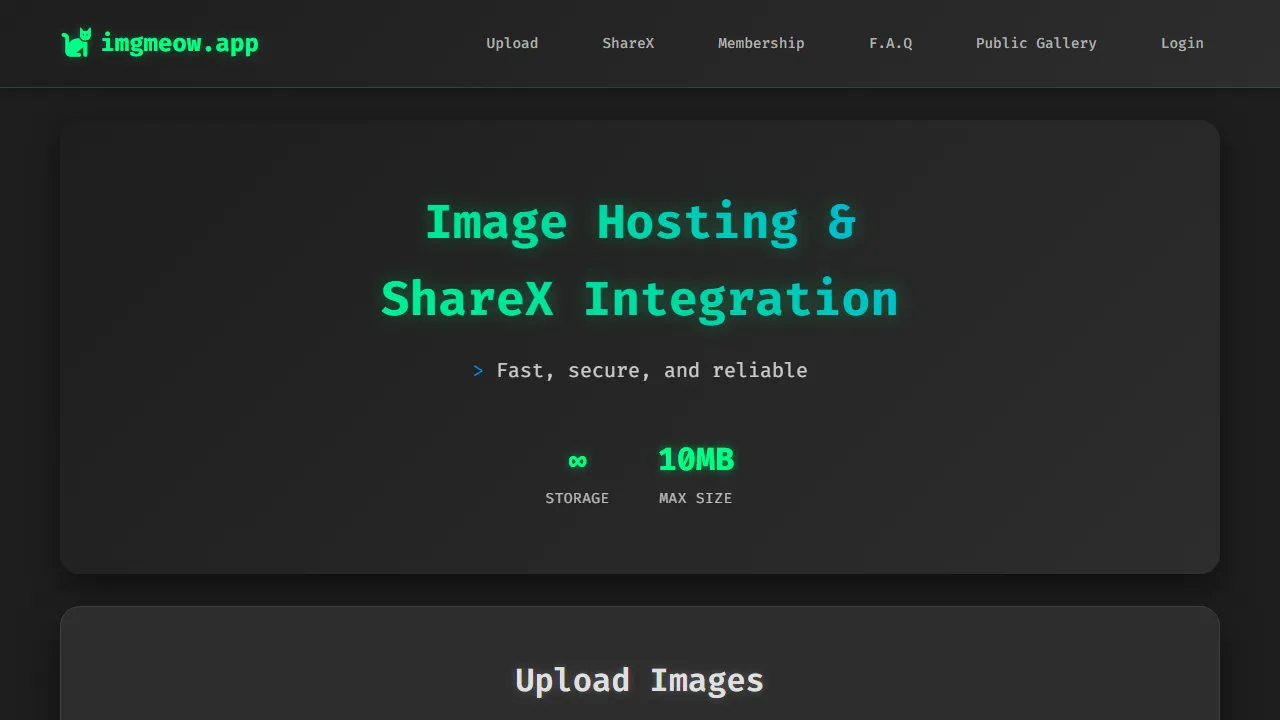
Task: View the Membership options
Action: (761, 43)
